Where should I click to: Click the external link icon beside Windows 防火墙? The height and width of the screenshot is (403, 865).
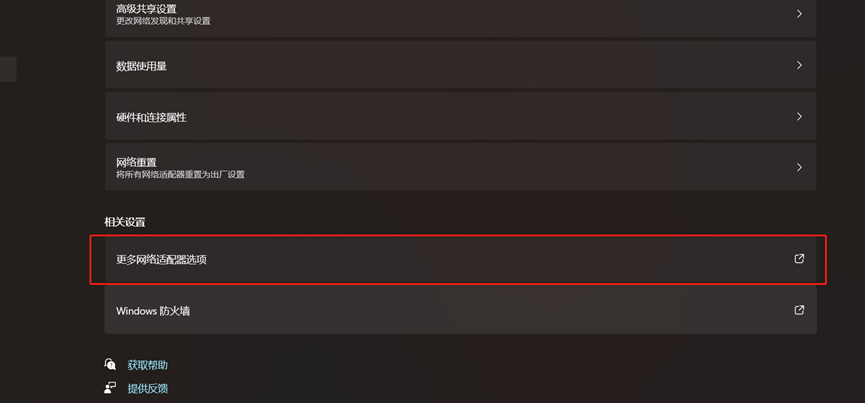pyautogui.click(x=799, y=310)
